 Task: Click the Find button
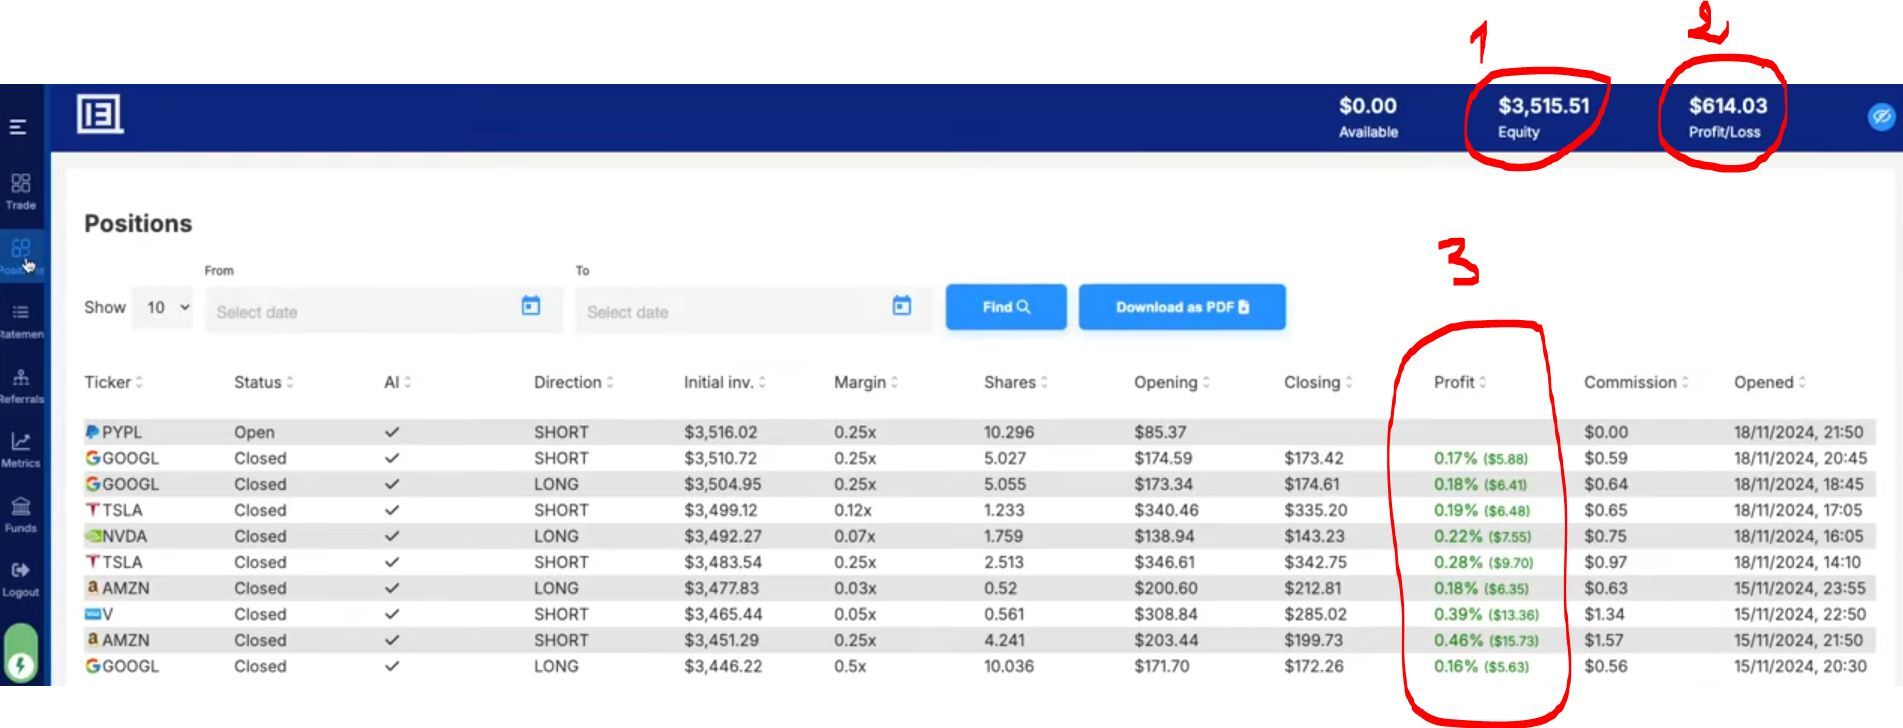[1006, 307]
